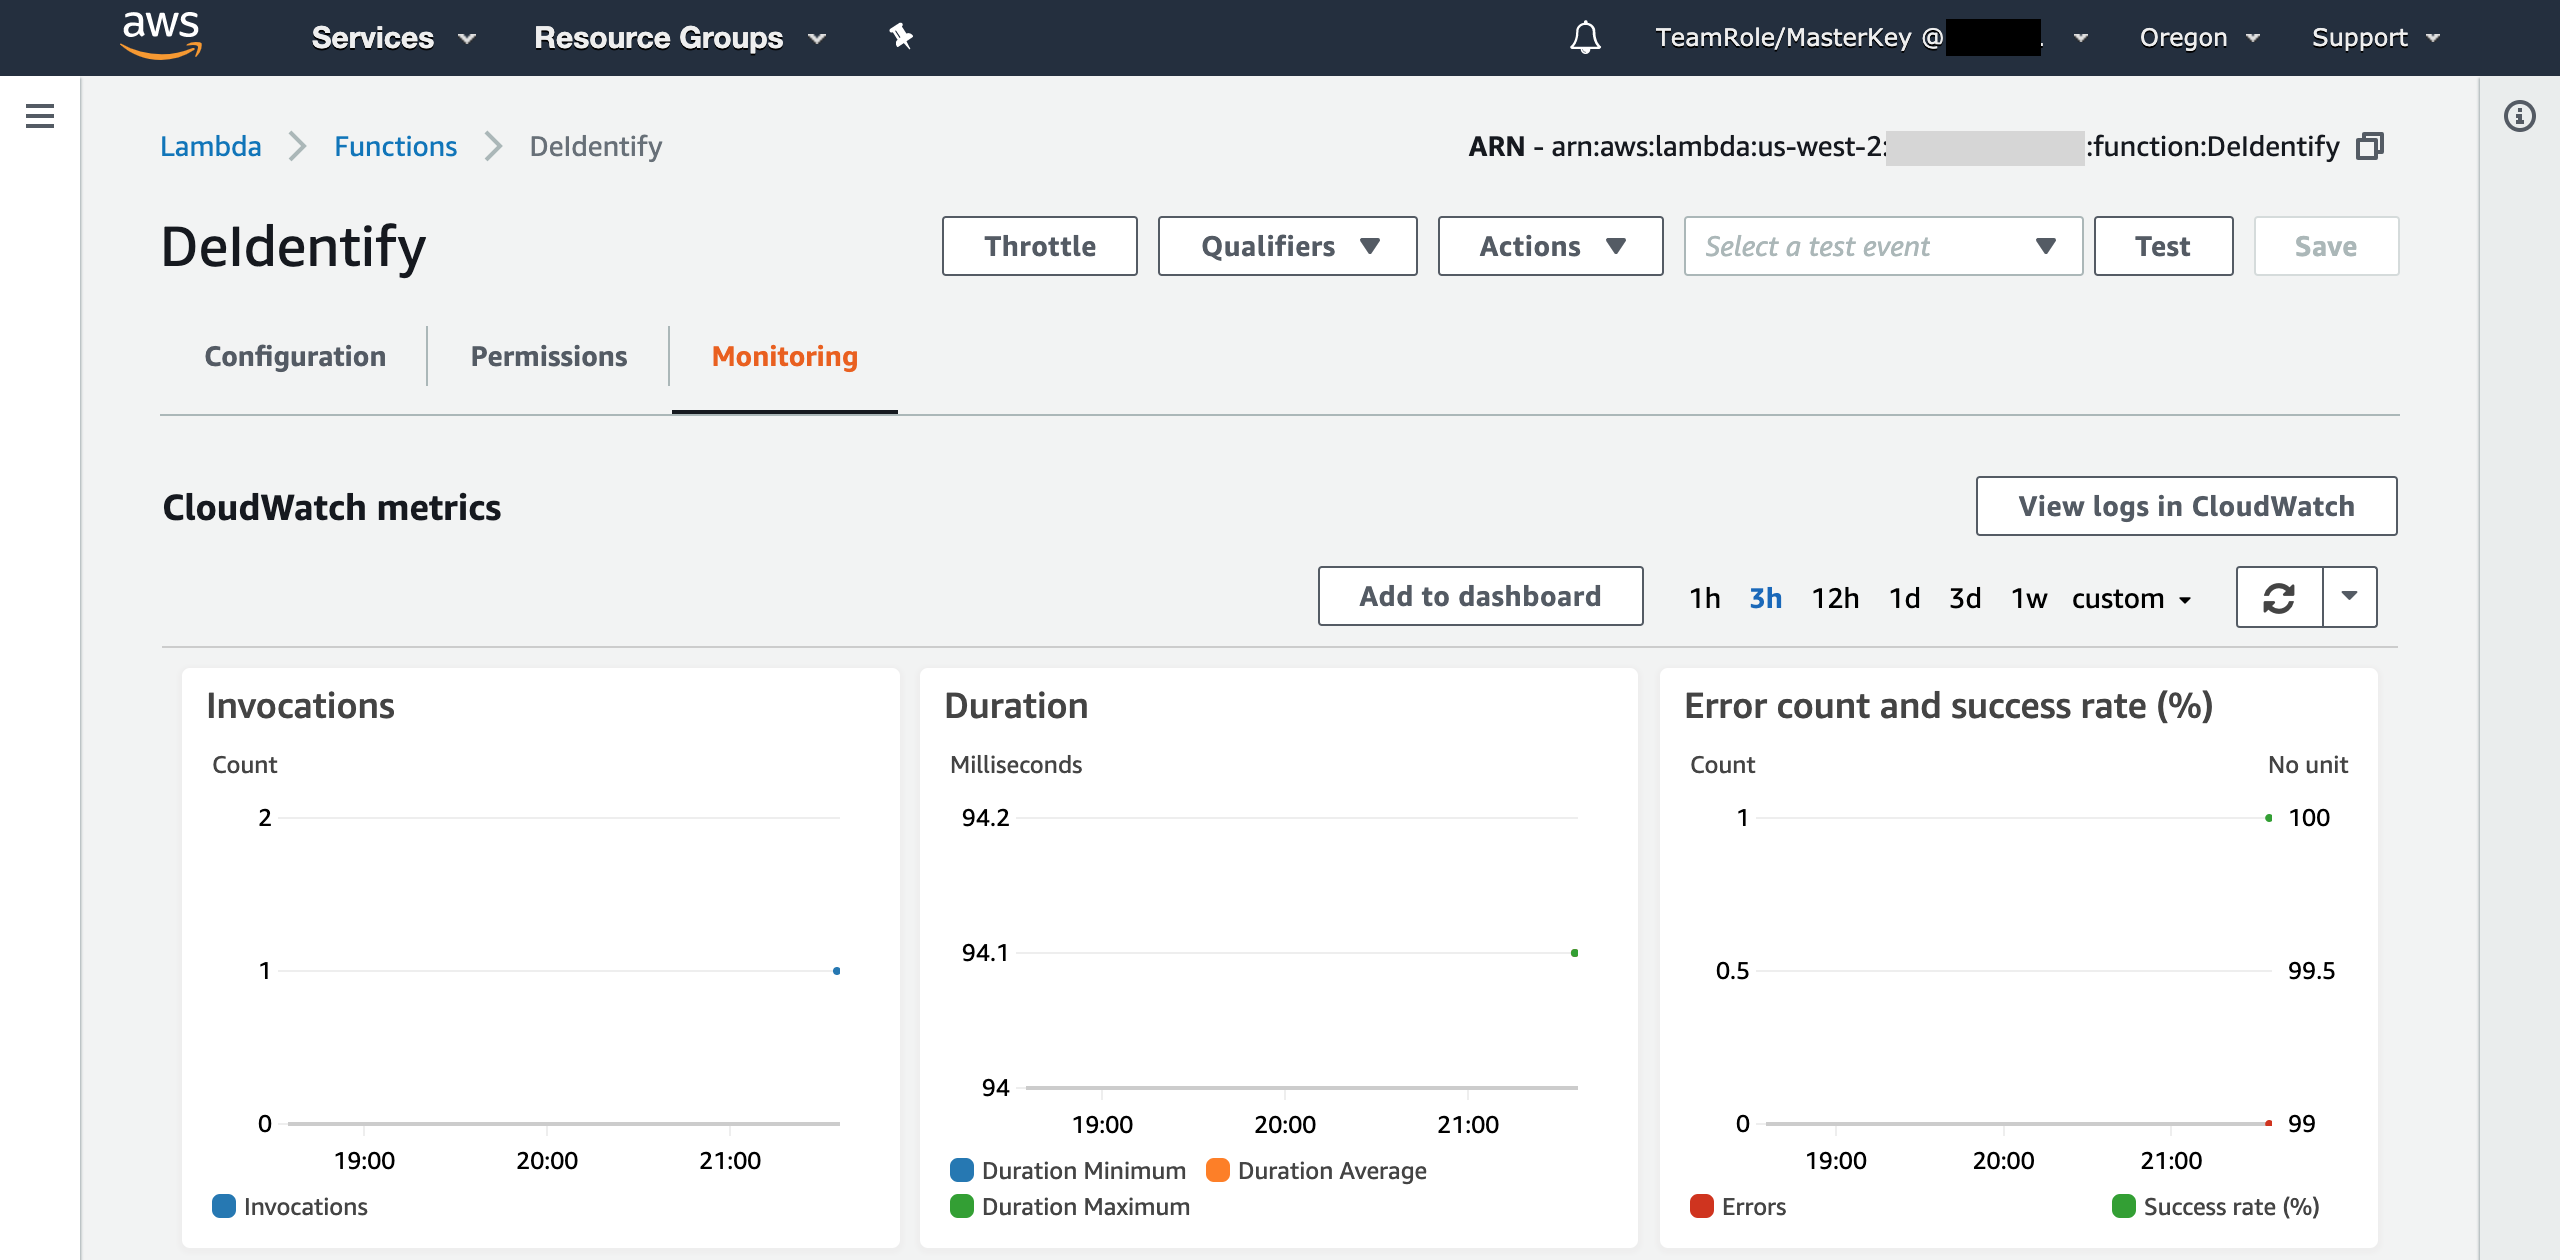Click Add to dashboard button

coord(1480,596)
